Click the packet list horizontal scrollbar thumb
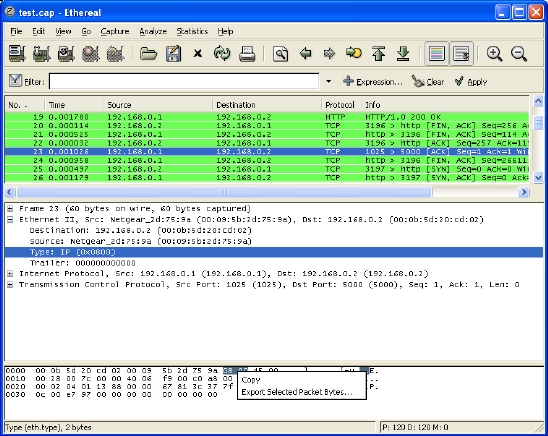The image size is (548, 436). (224, 192)
